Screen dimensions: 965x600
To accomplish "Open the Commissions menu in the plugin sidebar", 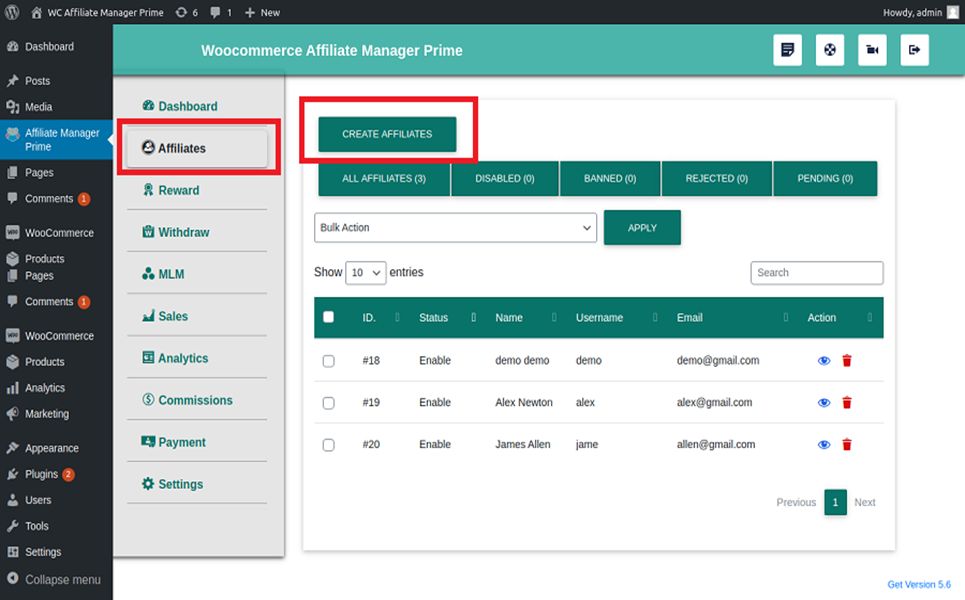I will [195, 400].
